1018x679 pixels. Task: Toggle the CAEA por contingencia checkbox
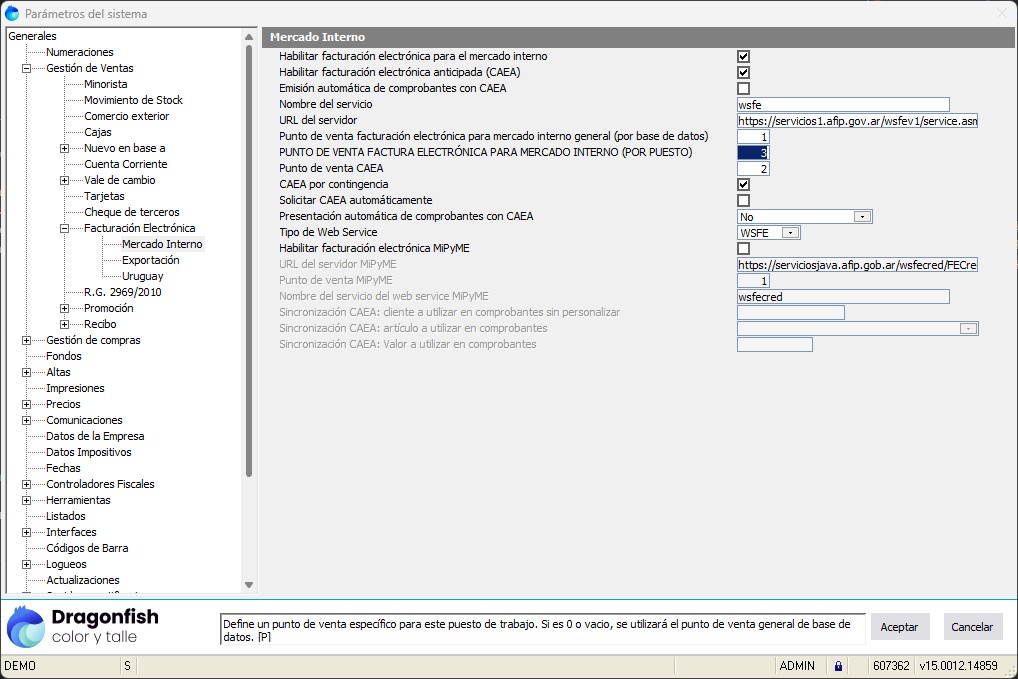coord(743,185)
